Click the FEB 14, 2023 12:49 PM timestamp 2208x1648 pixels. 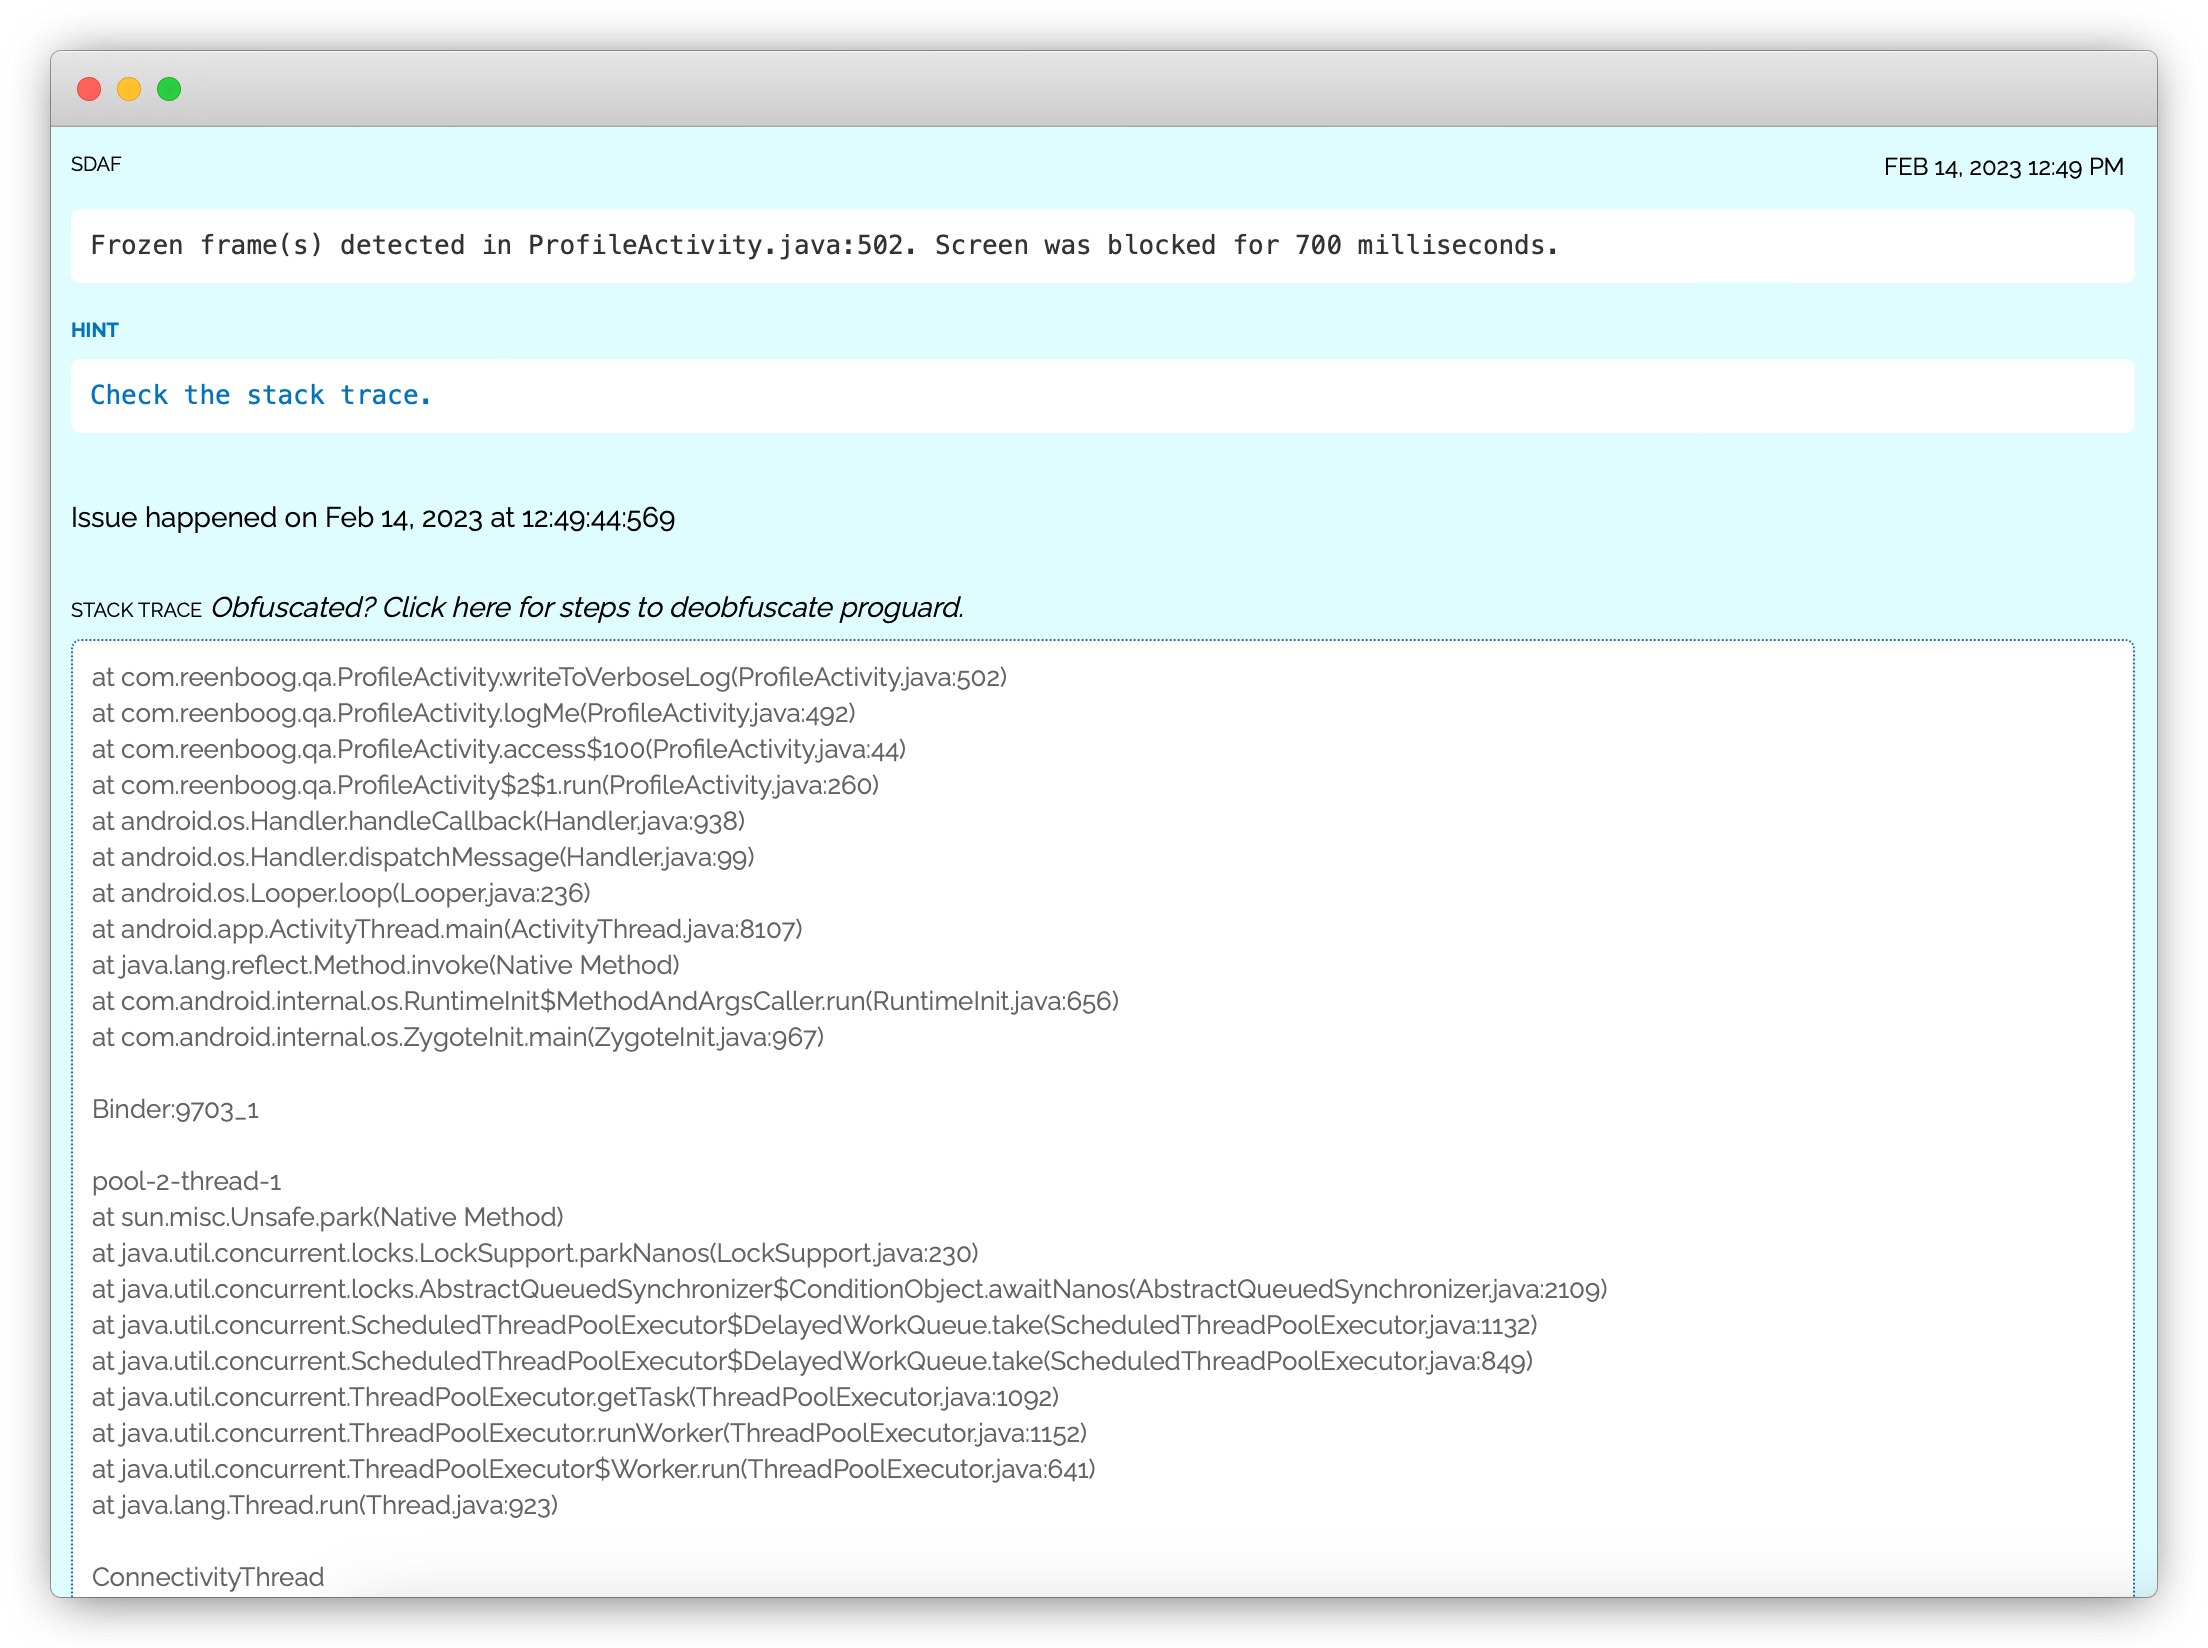(2003, 167)
